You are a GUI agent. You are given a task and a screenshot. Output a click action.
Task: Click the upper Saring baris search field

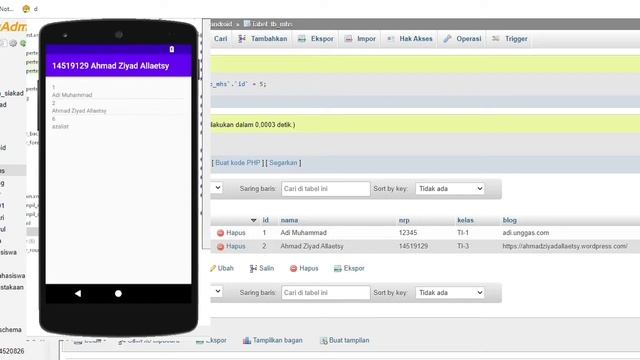click(x=325, y=189)
